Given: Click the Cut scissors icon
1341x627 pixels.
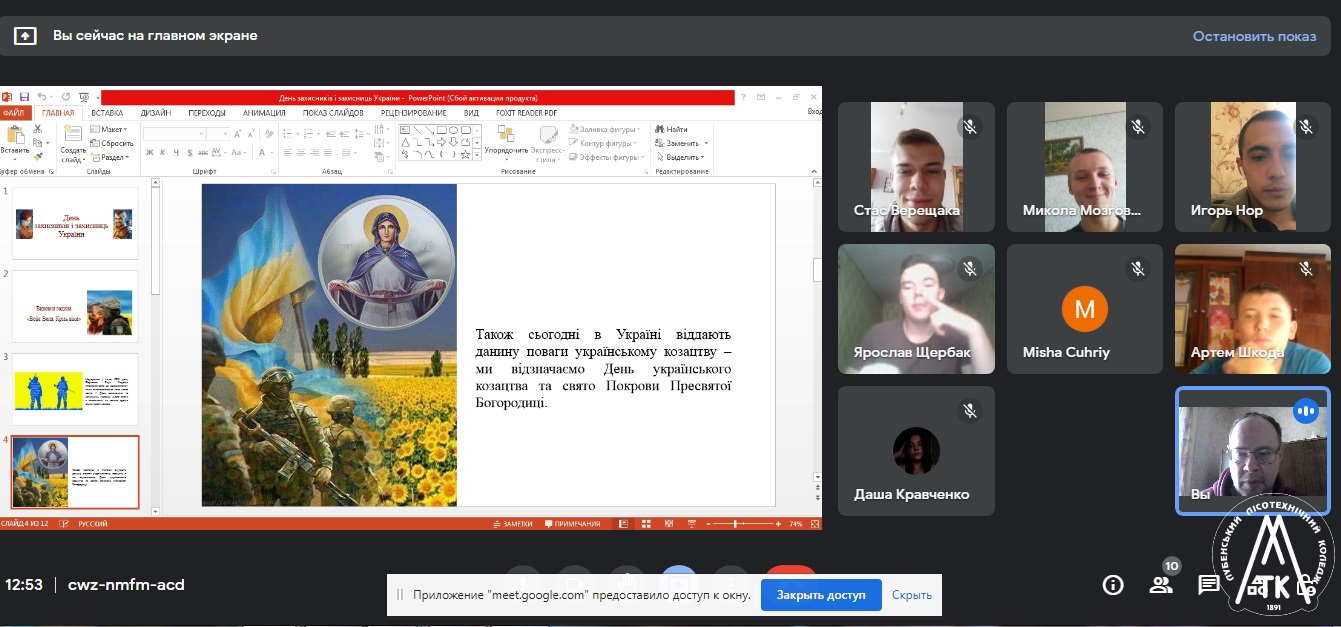Looking at the screenshot, I should [38, 128].
